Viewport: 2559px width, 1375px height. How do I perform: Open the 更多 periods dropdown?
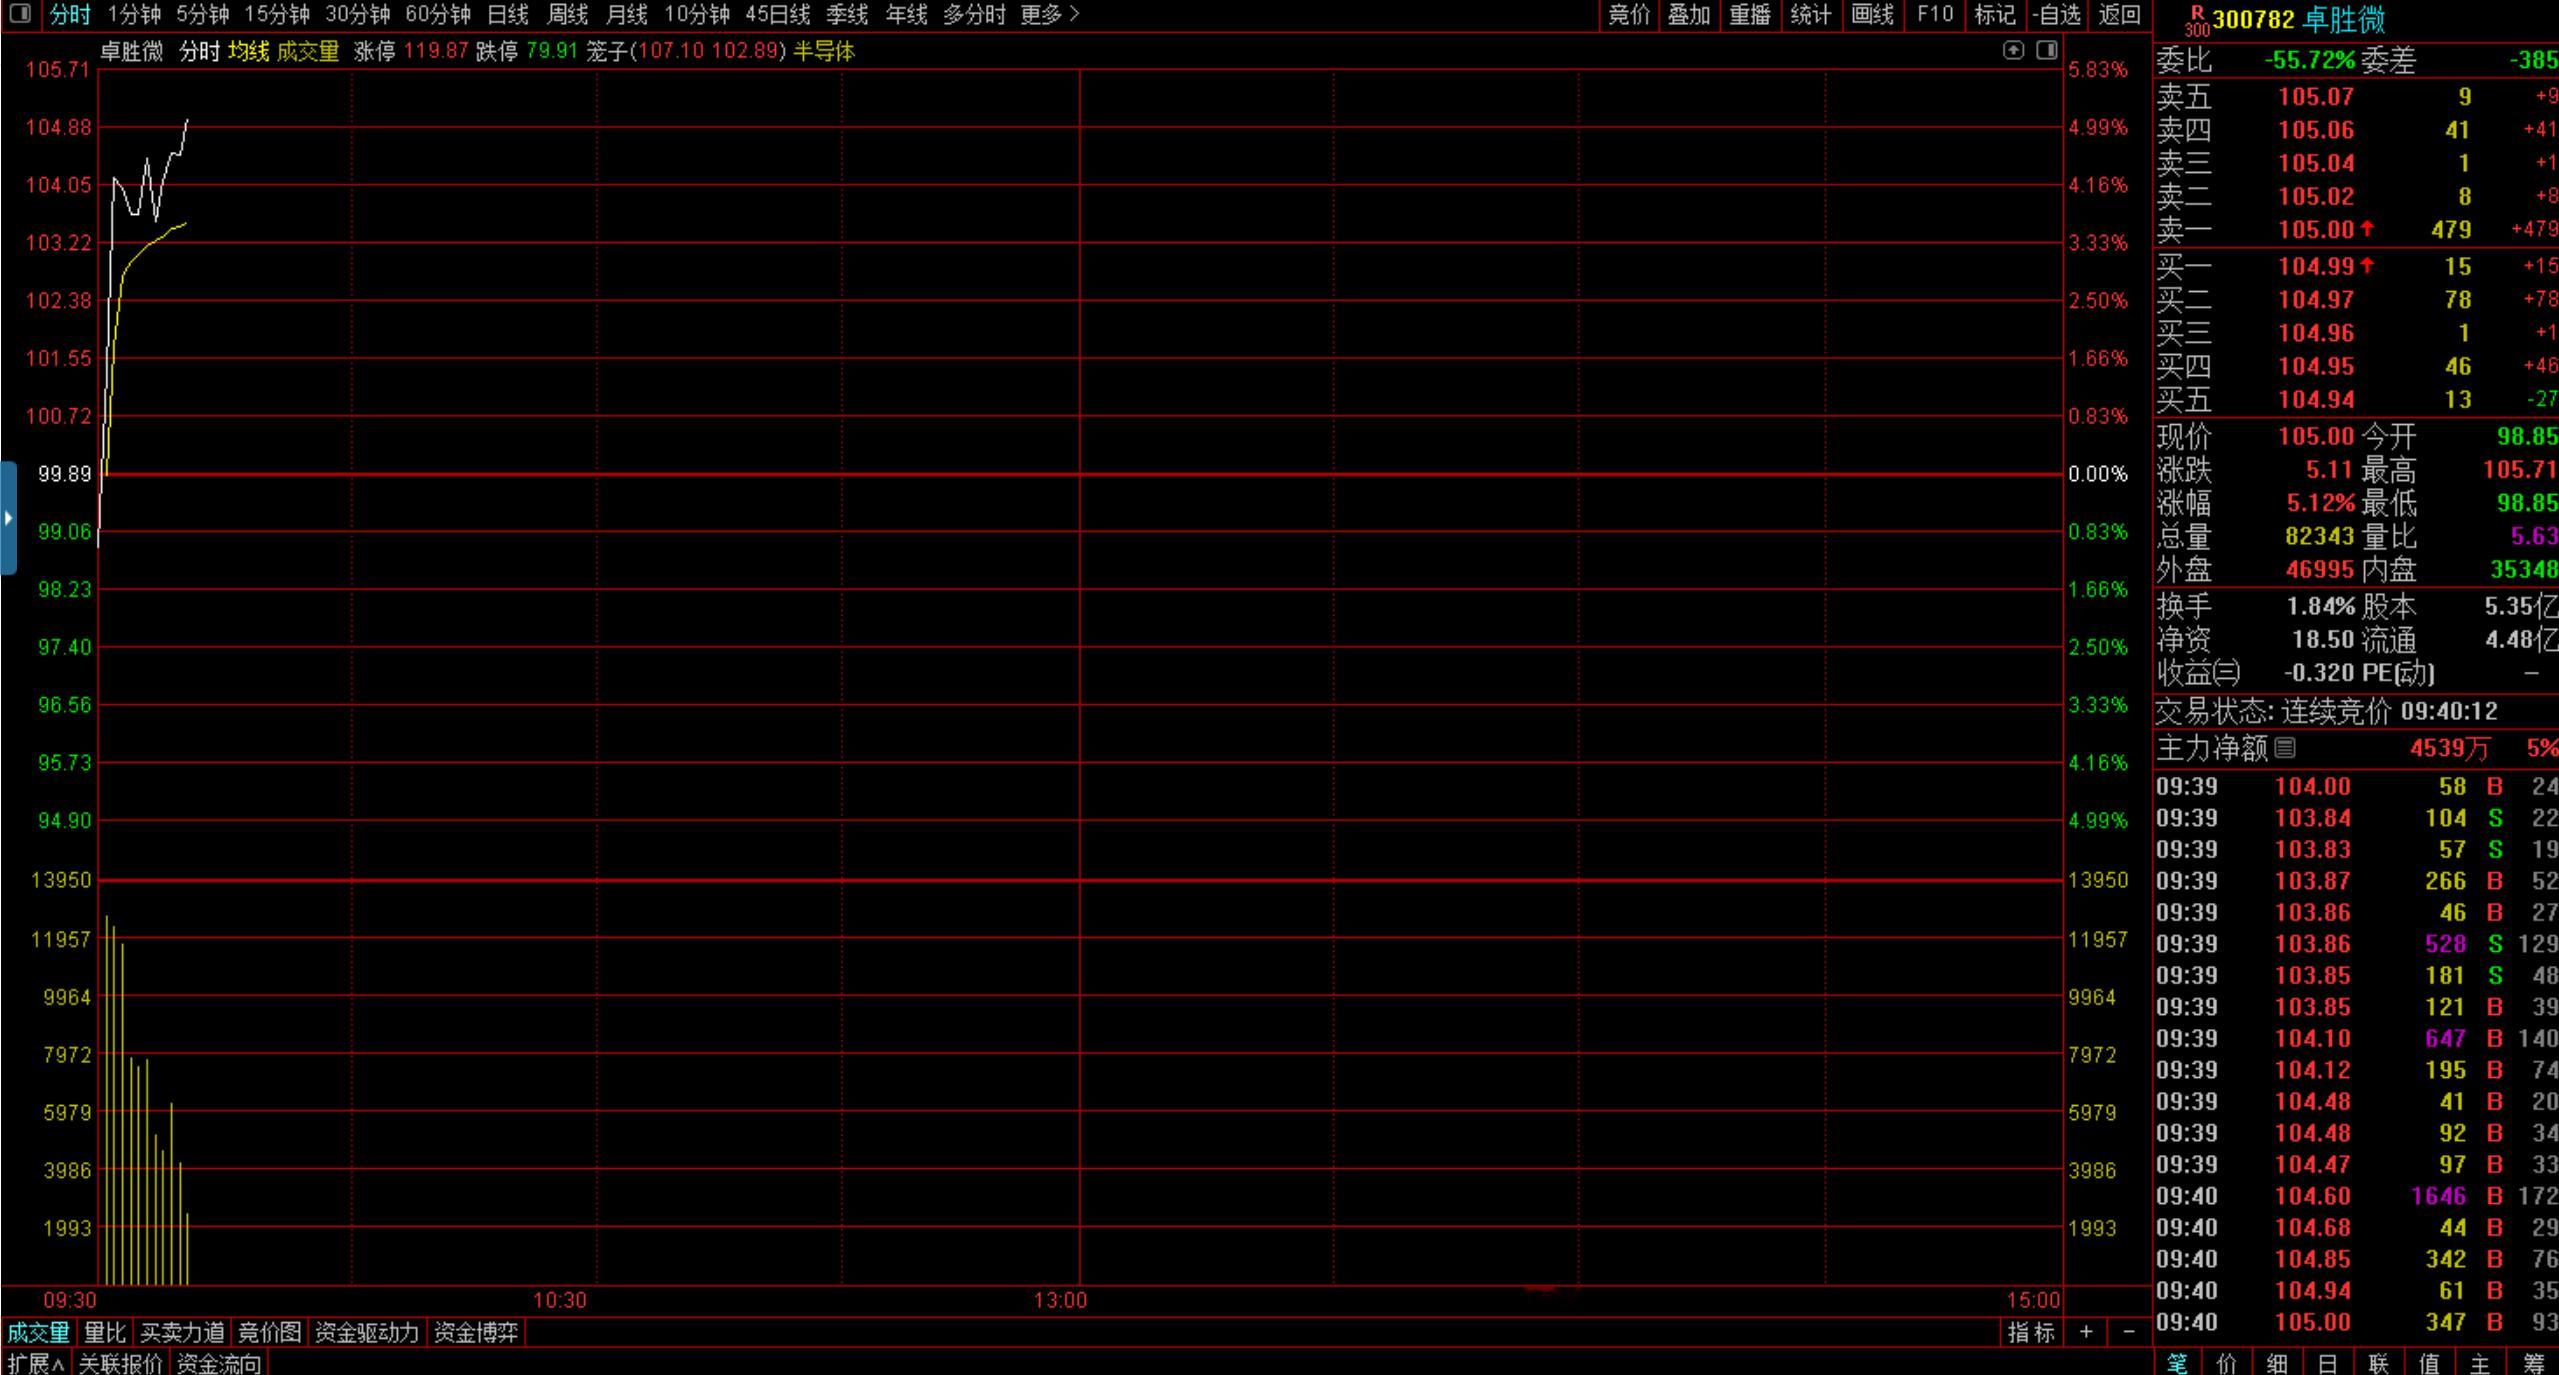pyautogui.click(x=1050, y=15)
